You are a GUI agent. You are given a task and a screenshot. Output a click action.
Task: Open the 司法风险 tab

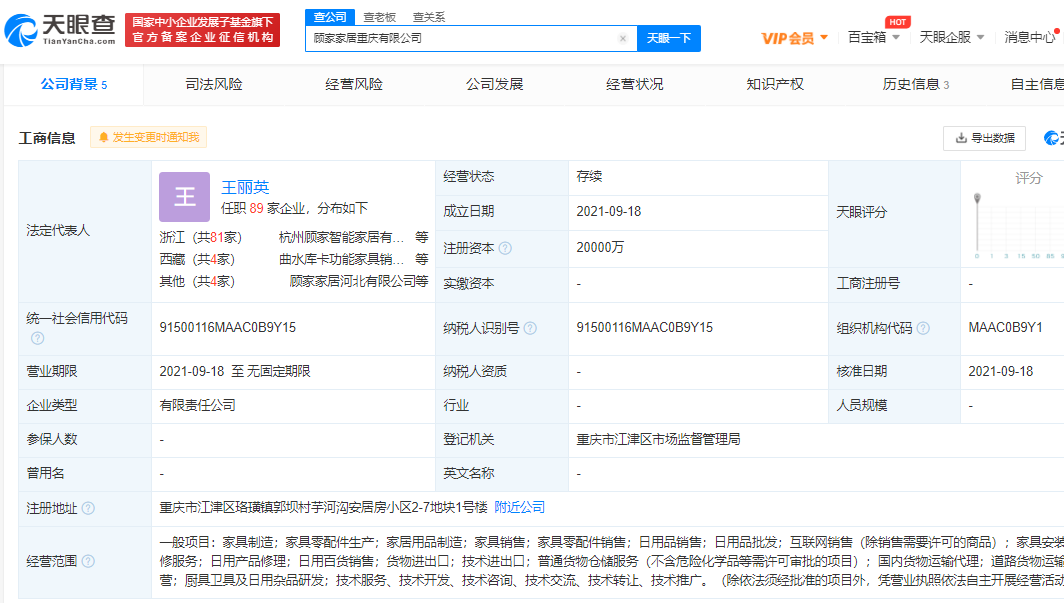(214, 85)
